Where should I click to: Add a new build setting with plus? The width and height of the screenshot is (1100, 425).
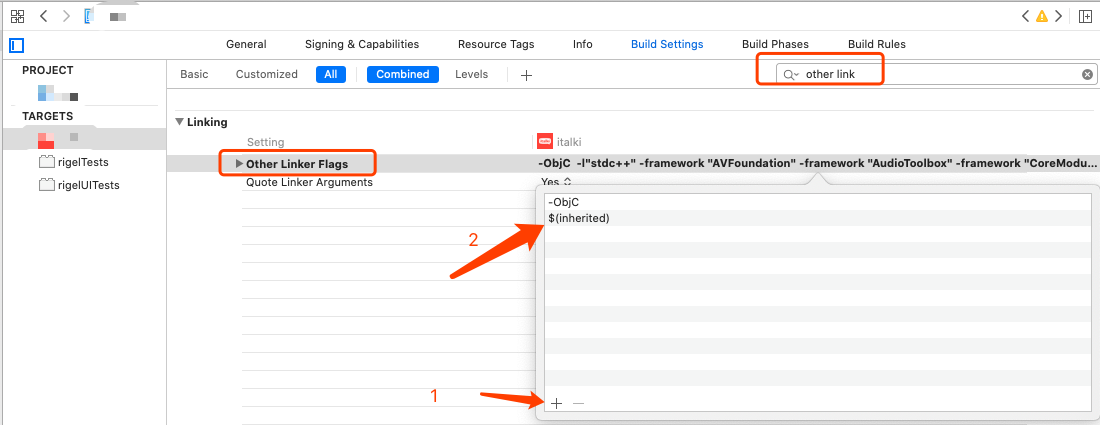click(526, 75)
